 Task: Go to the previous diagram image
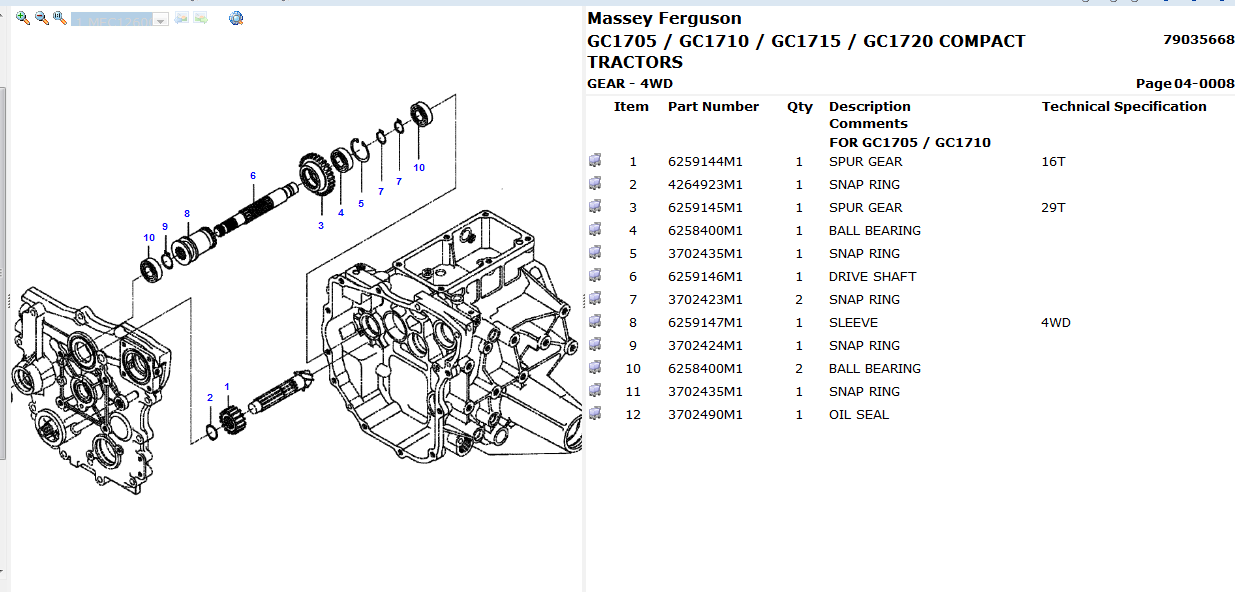(x=182, y=18)
